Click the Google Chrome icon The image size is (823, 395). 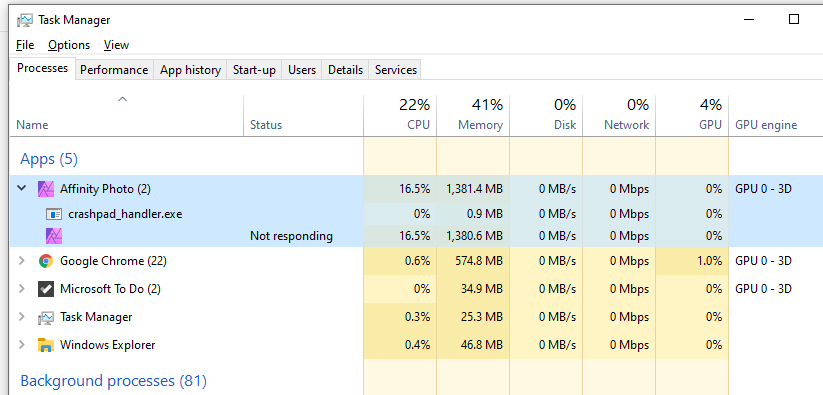click(46, 261)
